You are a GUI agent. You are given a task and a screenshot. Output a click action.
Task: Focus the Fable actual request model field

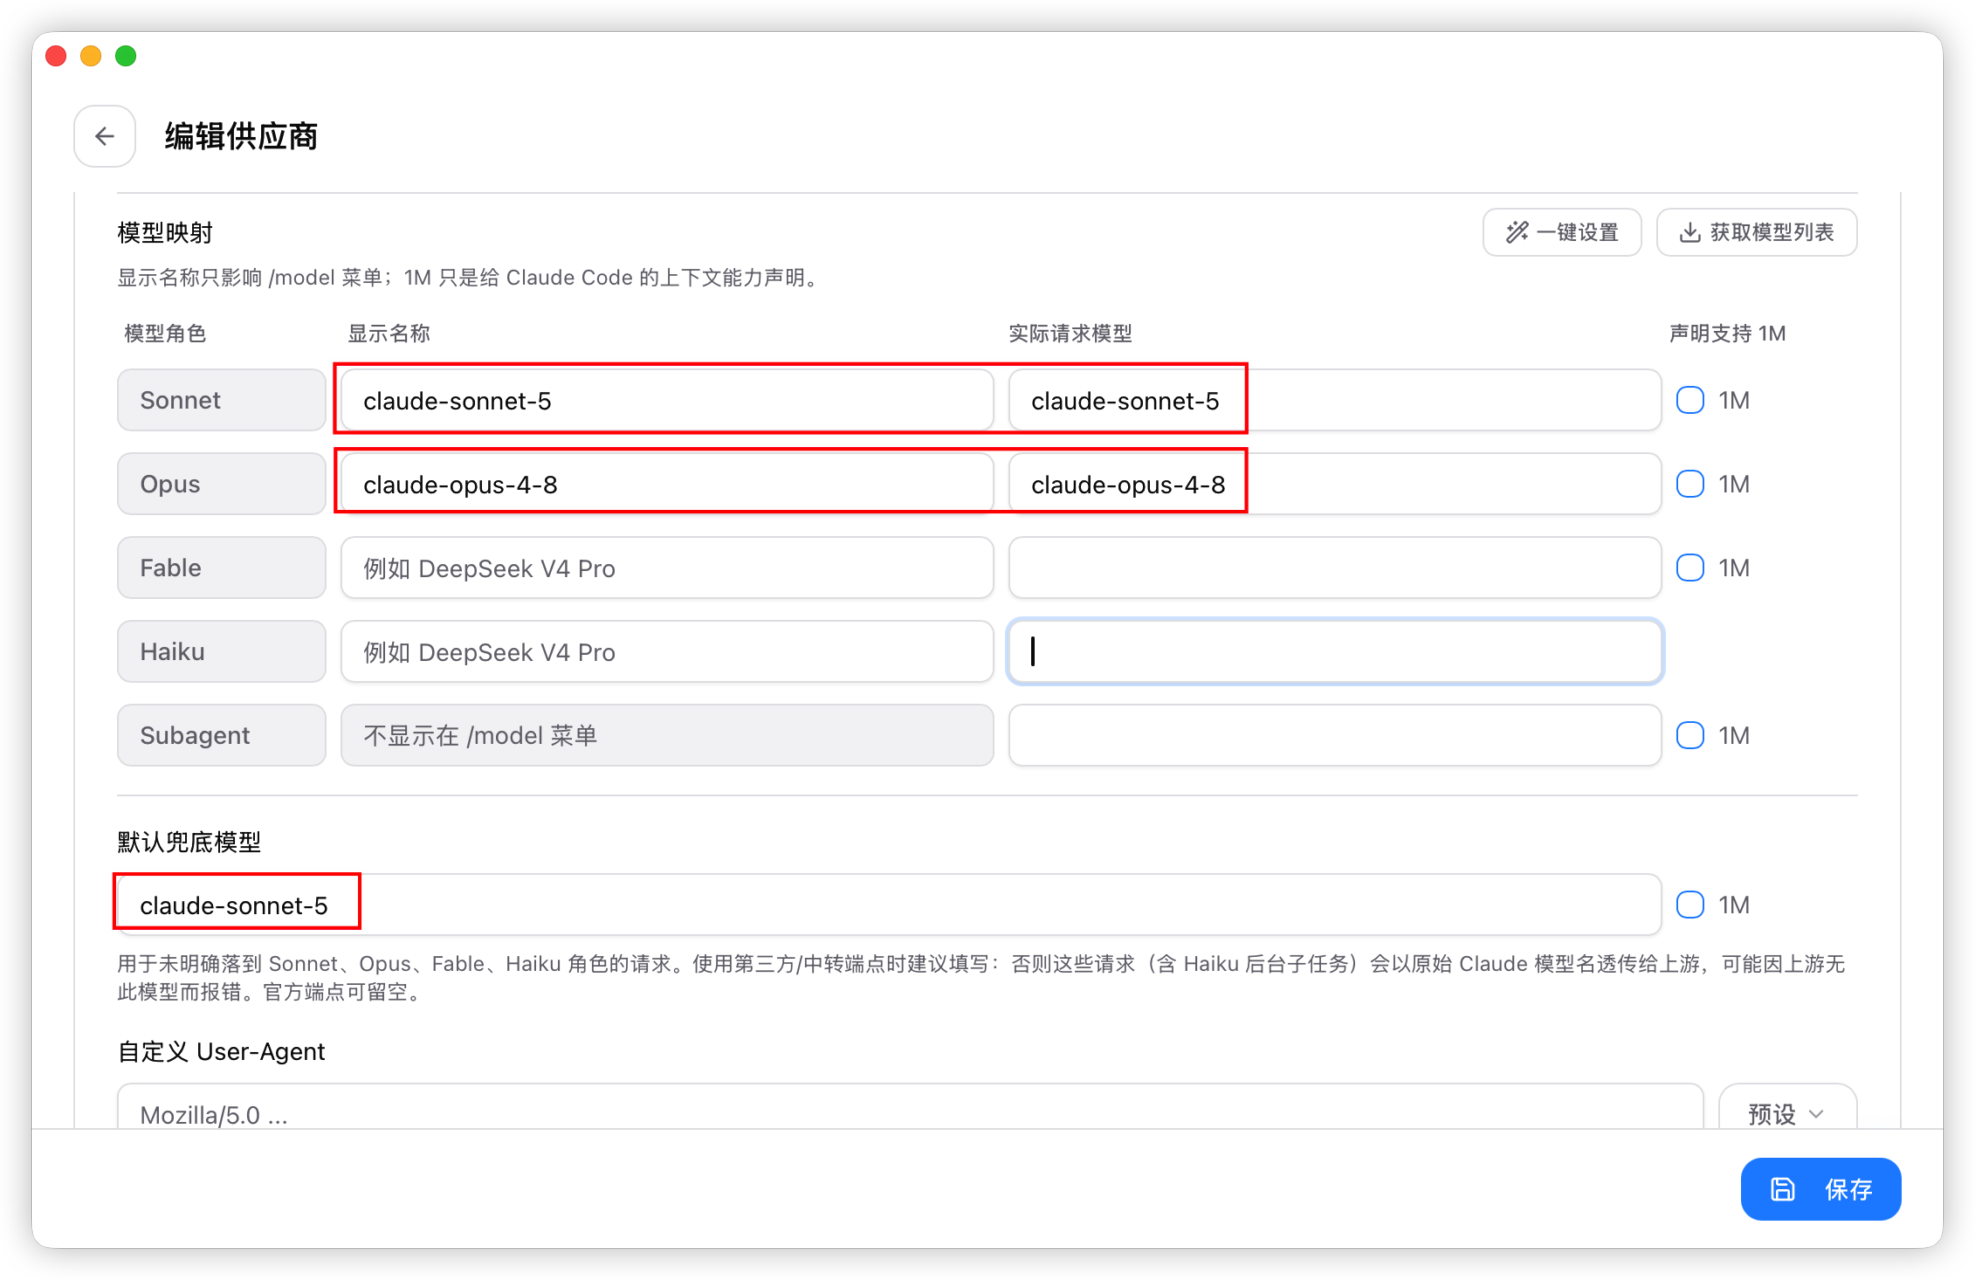tap(1335, 568)
